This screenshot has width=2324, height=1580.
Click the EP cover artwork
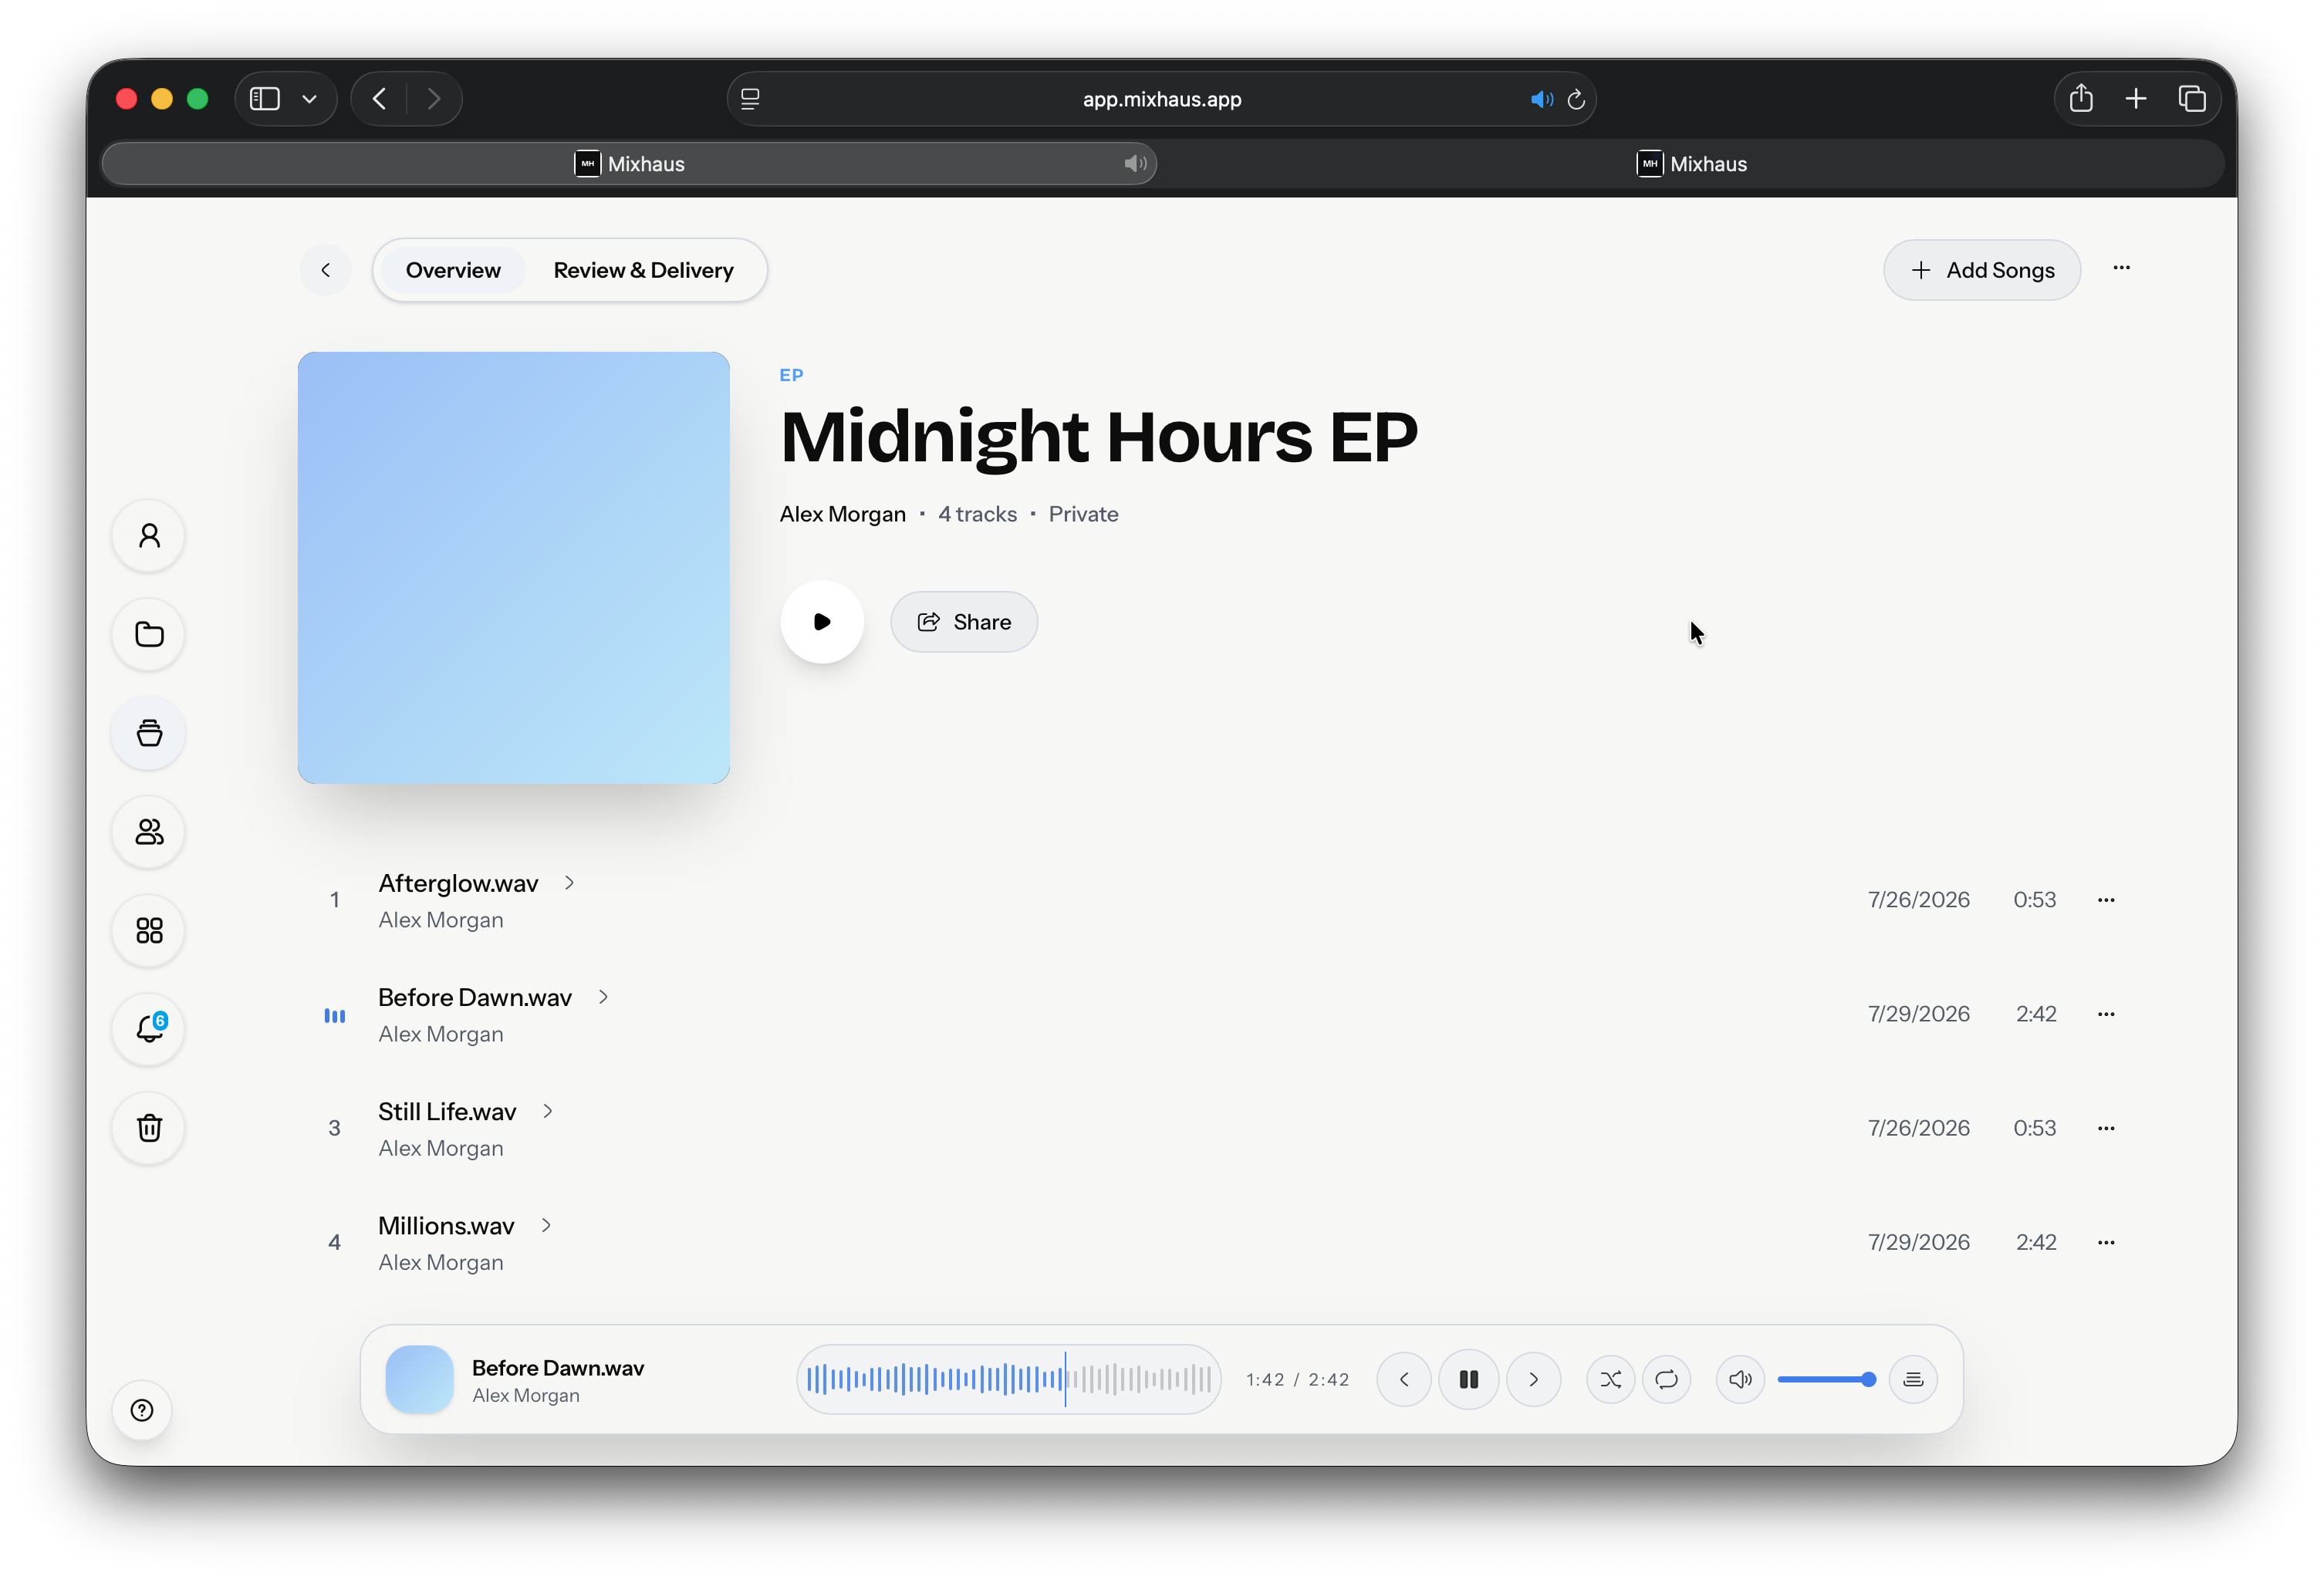[513, 567]
